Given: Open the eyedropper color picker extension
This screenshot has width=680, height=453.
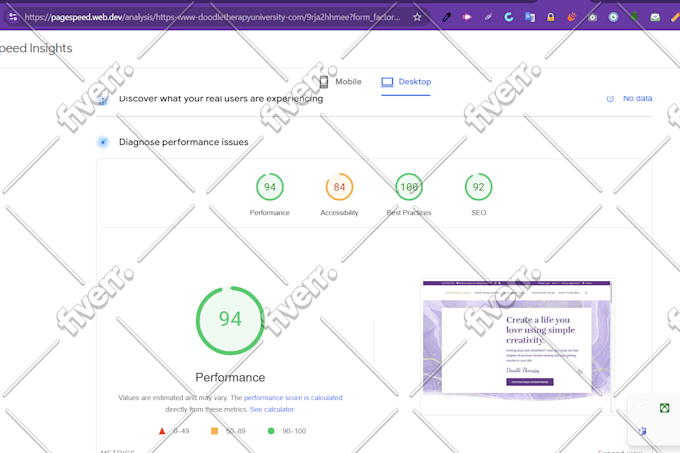Looking at the screenshot, I should click(447, 17).
